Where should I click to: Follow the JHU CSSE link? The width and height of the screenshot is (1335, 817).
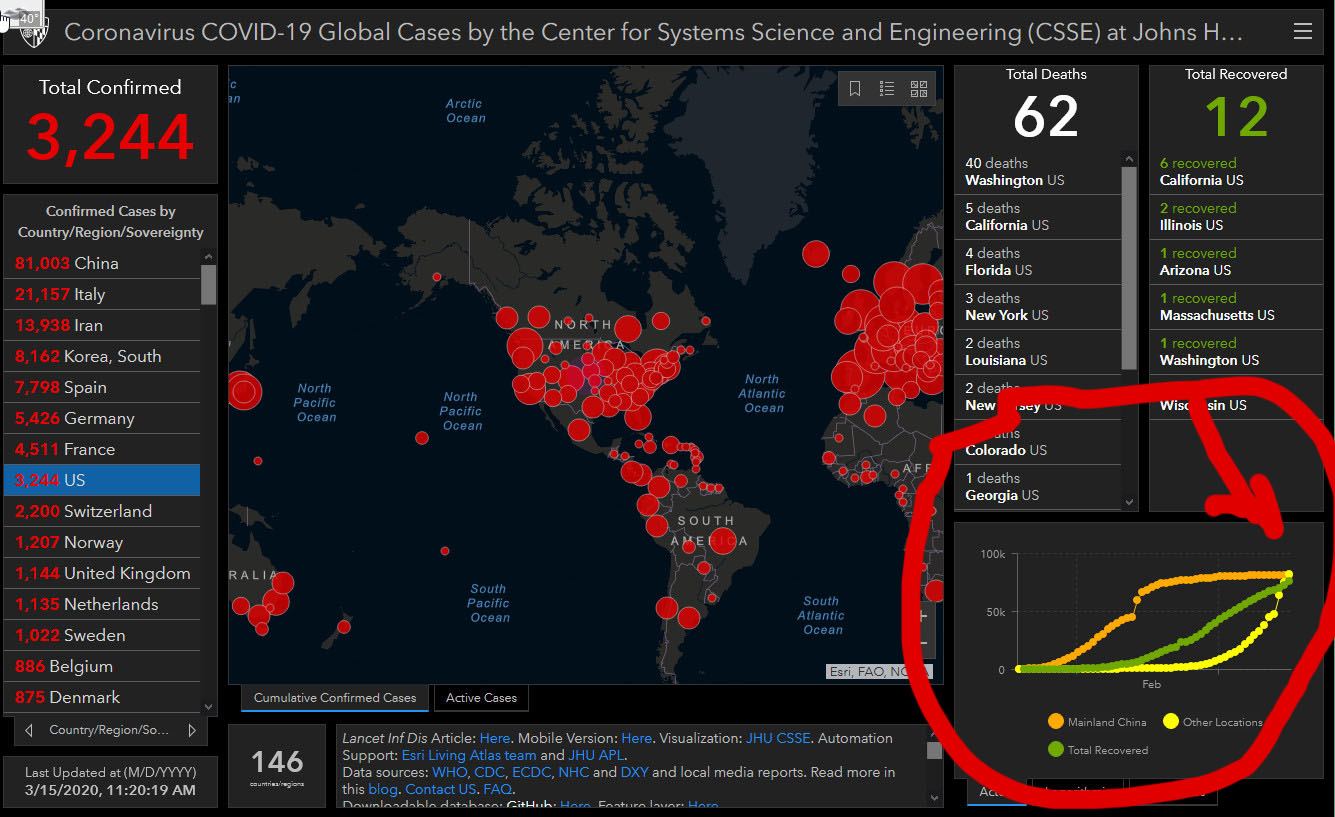[x=776, y=738]
